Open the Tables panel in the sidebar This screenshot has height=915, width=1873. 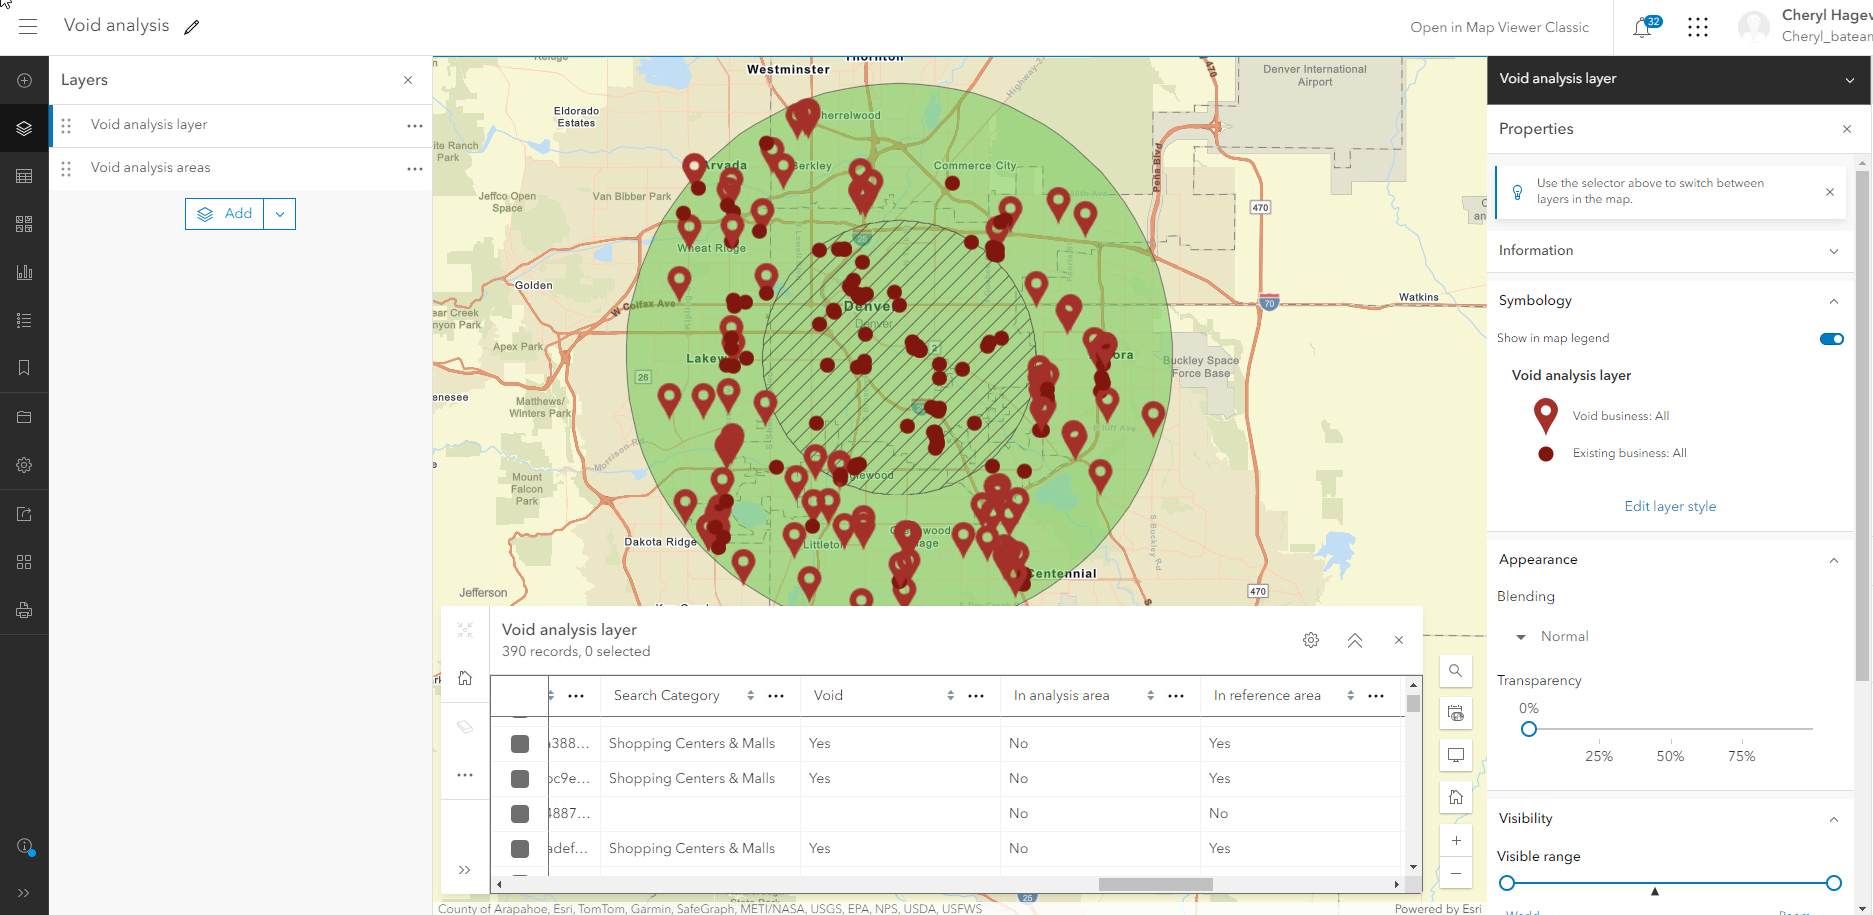(24, 175)
